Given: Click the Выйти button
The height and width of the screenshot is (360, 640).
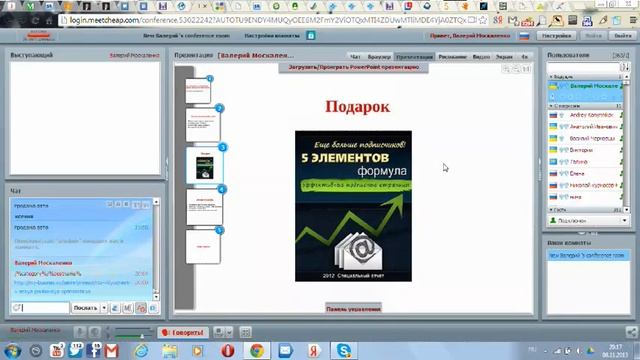Looking at the screenshot, I should pyautogui.click(x=623, y=36).
